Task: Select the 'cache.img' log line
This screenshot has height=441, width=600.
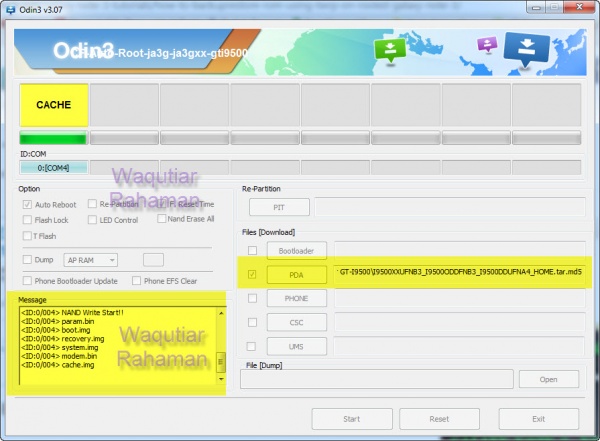Action: (57, 365)
